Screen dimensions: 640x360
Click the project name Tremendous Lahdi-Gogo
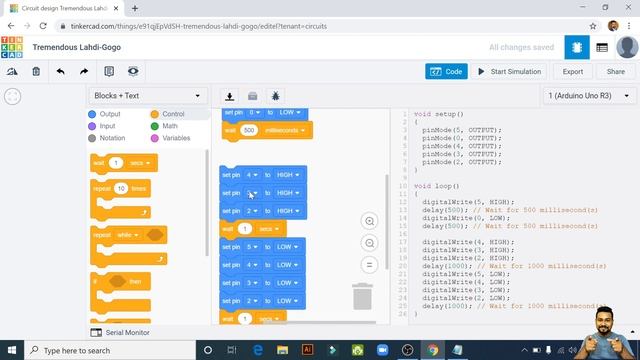coord(77,47)
